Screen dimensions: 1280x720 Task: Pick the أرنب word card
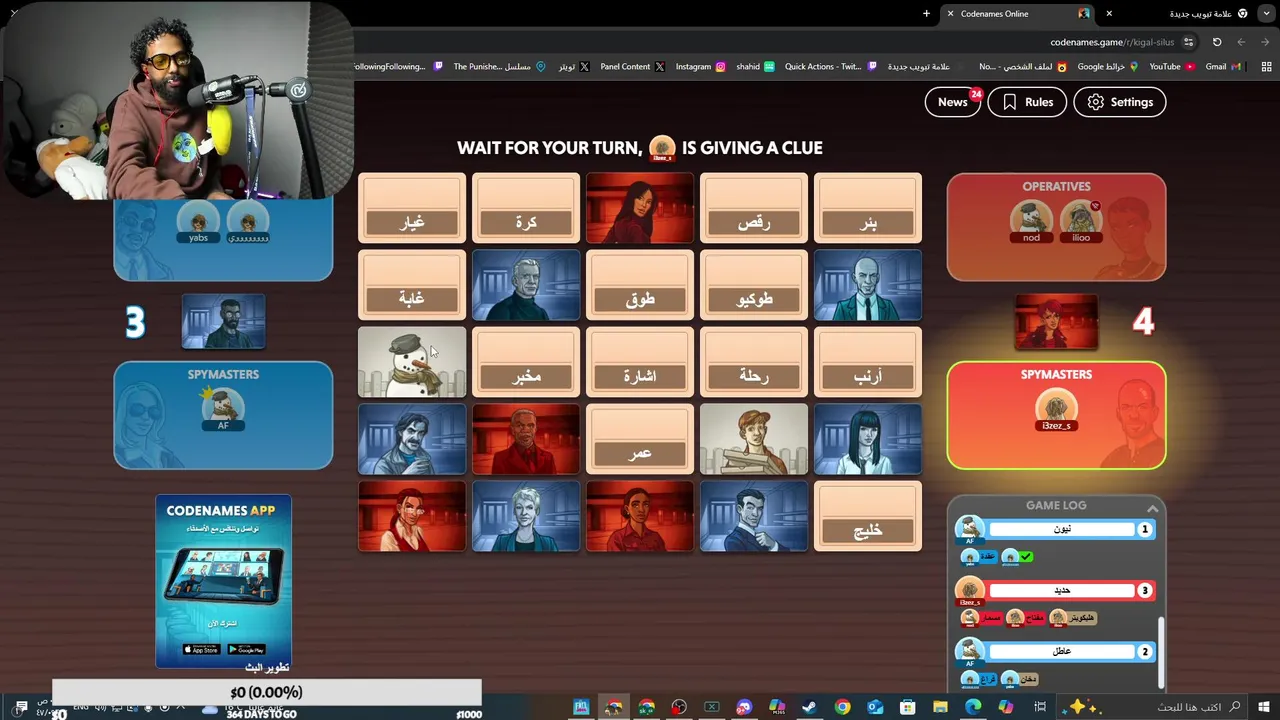coord(868,362)
